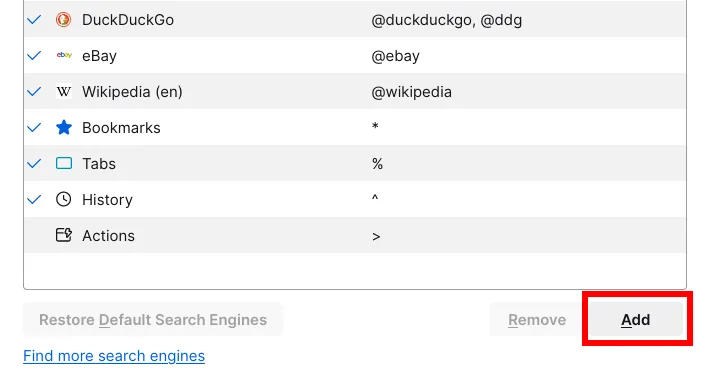Click the blue Bookmarks star icon
The width and height of the screenshot is (720, 378).
click(64, 127)
